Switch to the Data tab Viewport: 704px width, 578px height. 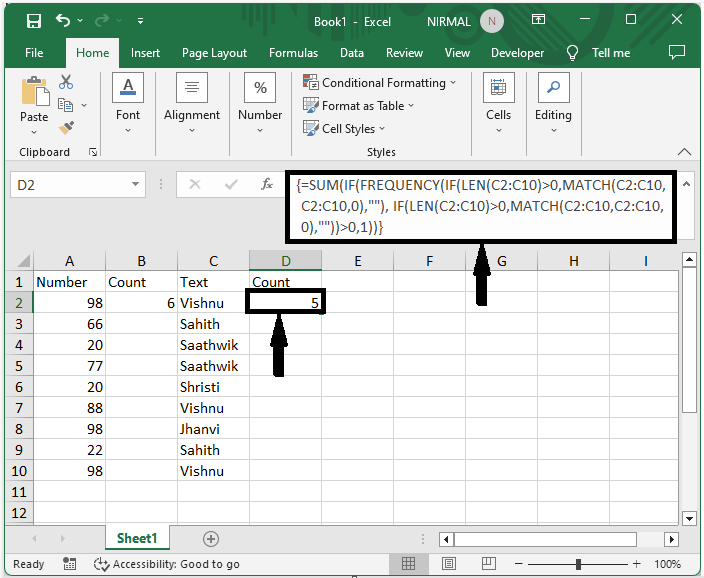click(x=352, y=53)
